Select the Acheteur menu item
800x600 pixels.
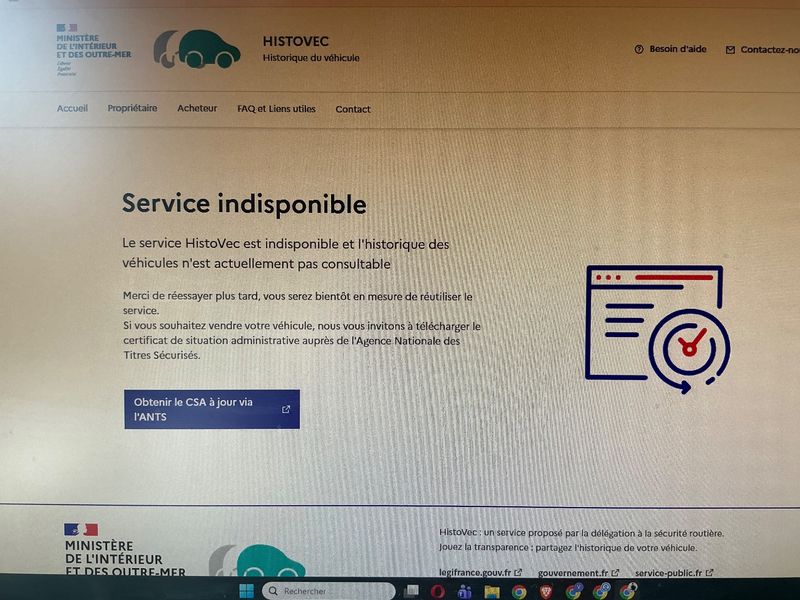click(197, 108)
